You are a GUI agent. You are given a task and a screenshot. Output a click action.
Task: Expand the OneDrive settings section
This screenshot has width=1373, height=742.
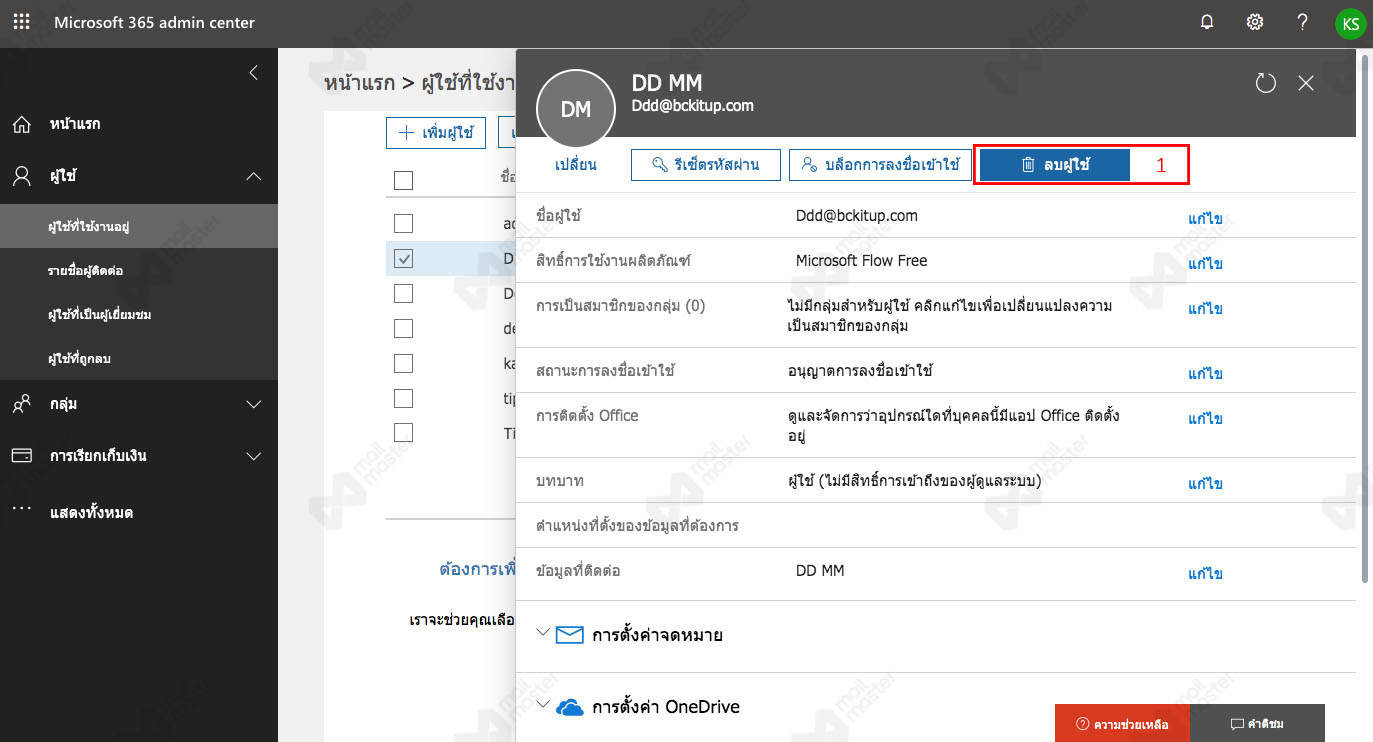543,706
